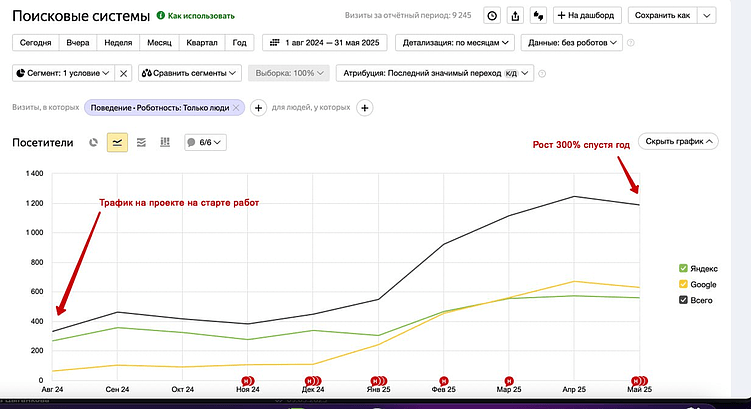Image resolution: width=751 pixels, height=409 pixels.
Task: Click the Сен 24 axis label
Action: tap(117, 389)
